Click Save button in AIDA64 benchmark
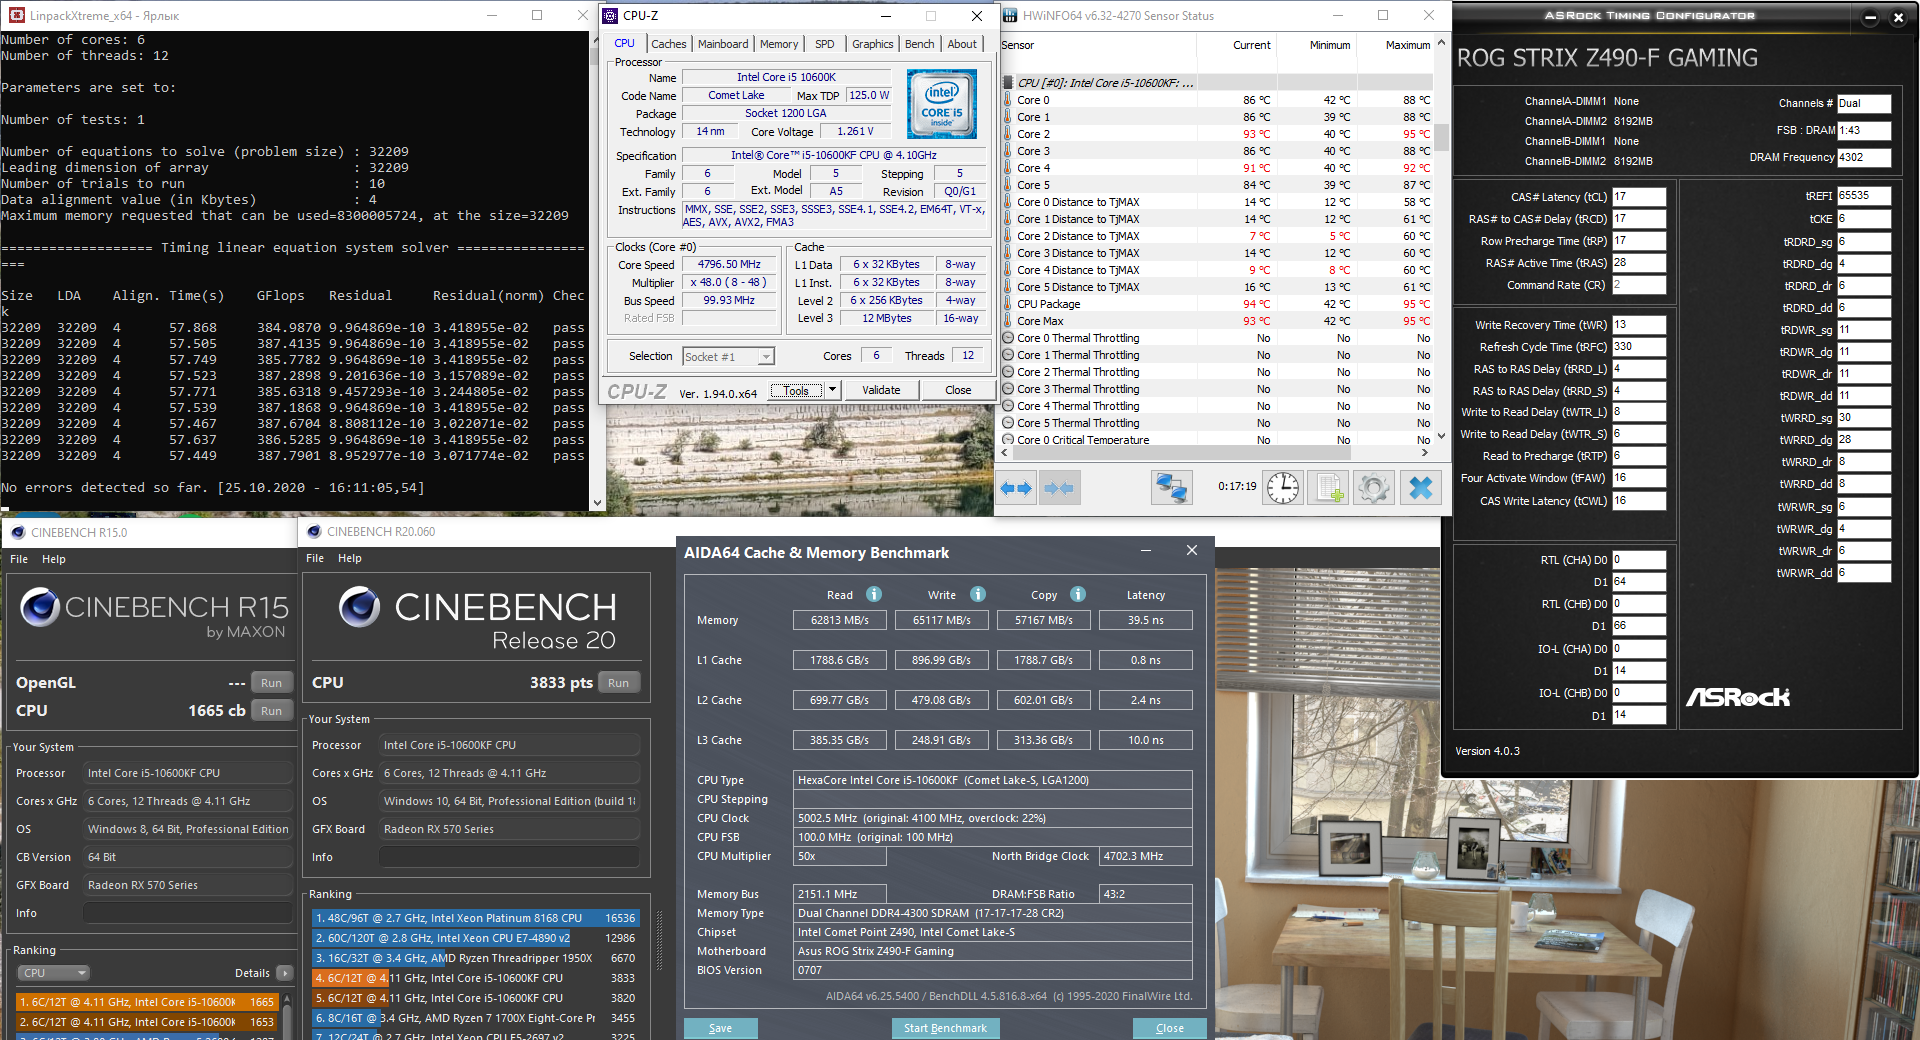 click(721, 1028)
